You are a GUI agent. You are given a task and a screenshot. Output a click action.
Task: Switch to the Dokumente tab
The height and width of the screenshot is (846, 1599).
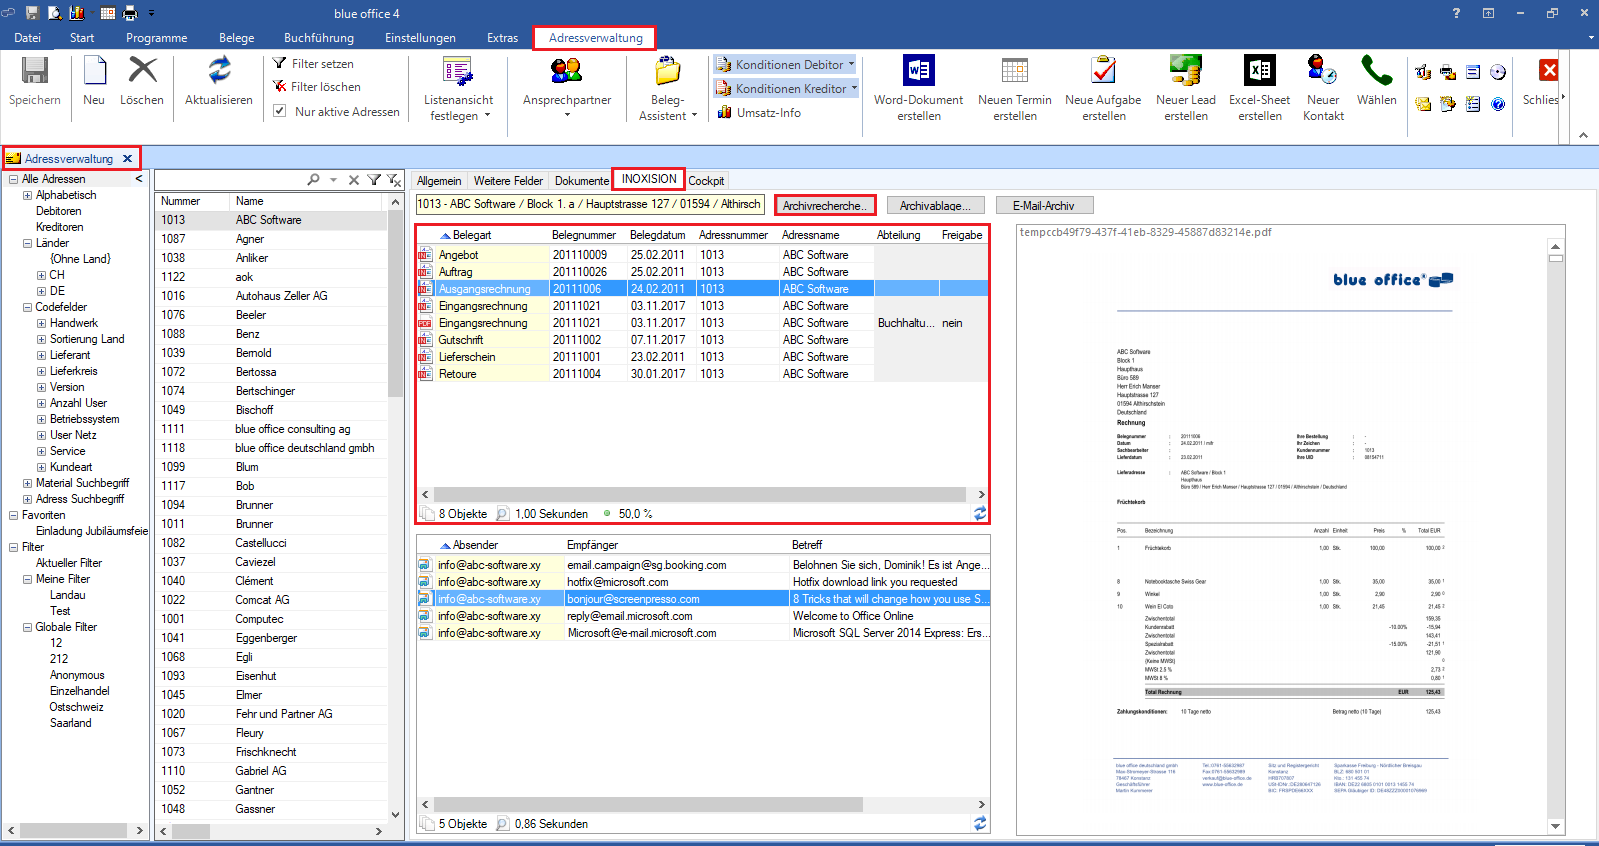point(582,181)
